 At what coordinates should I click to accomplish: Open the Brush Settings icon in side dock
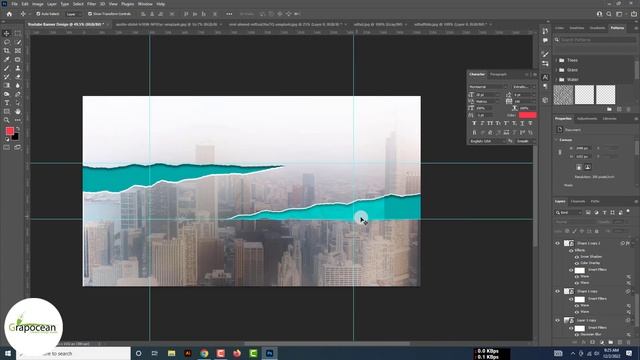pos(545,54)
